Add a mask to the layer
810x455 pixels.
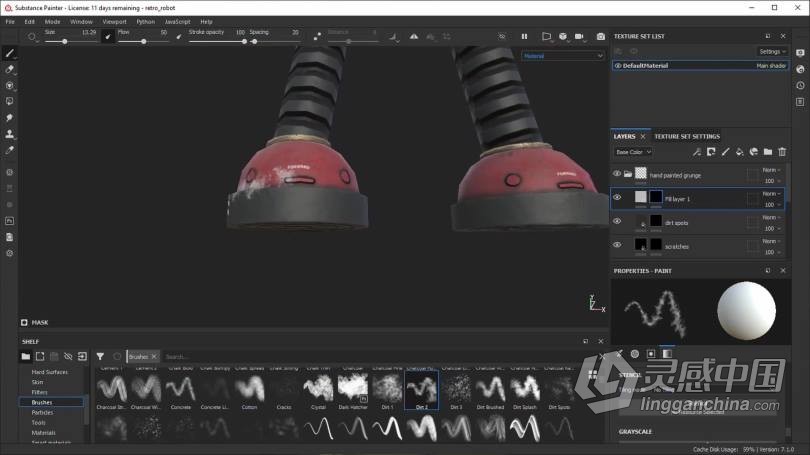[x=711, y=152]
